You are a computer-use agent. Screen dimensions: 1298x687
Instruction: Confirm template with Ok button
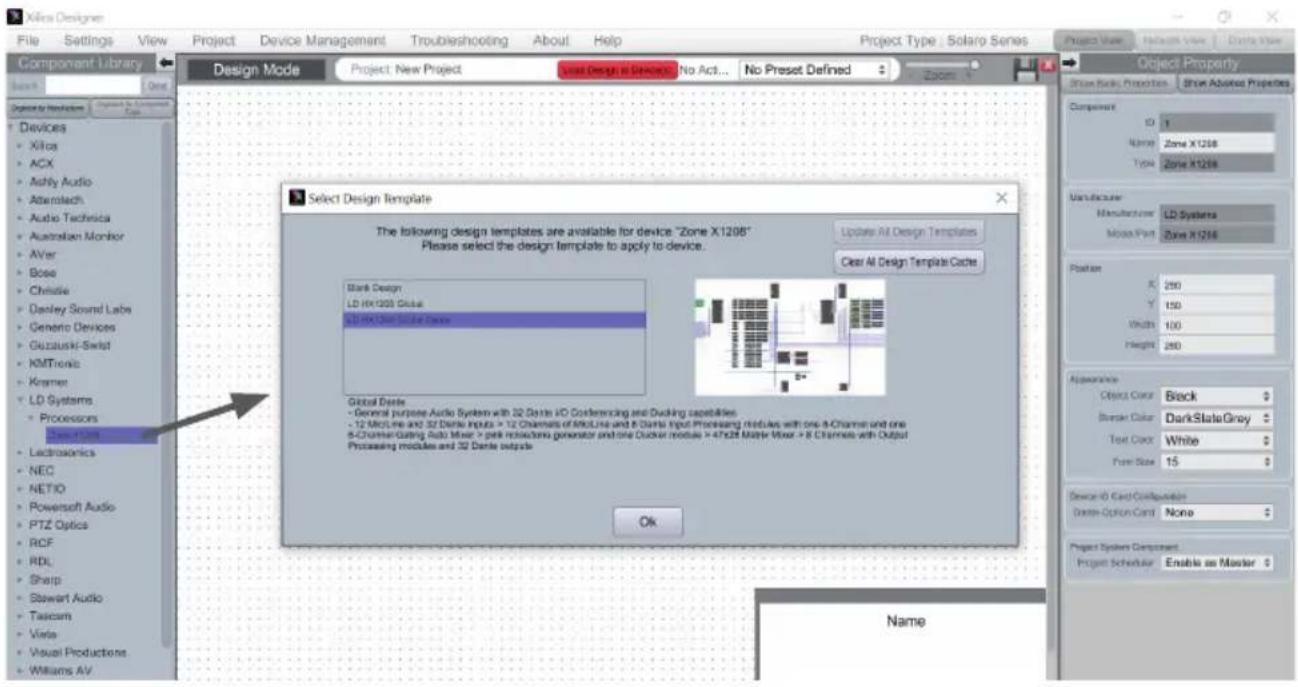tap(648, 521)
